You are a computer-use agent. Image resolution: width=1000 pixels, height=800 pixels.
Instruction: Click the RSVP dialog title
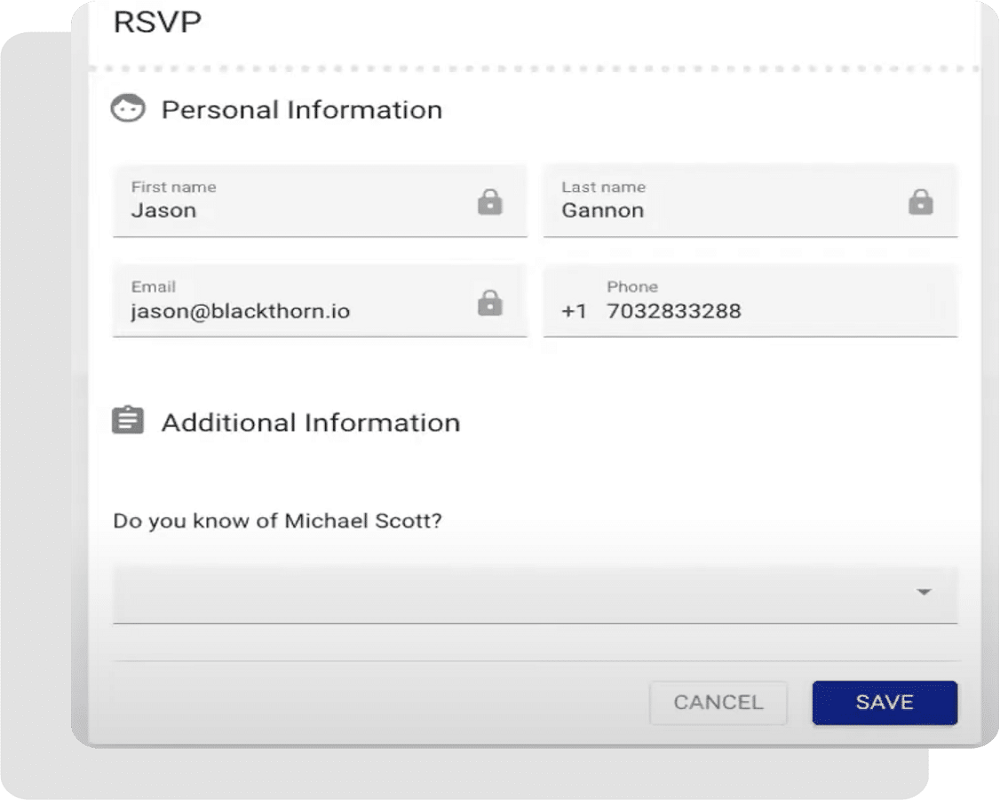[x=157, y=22]
